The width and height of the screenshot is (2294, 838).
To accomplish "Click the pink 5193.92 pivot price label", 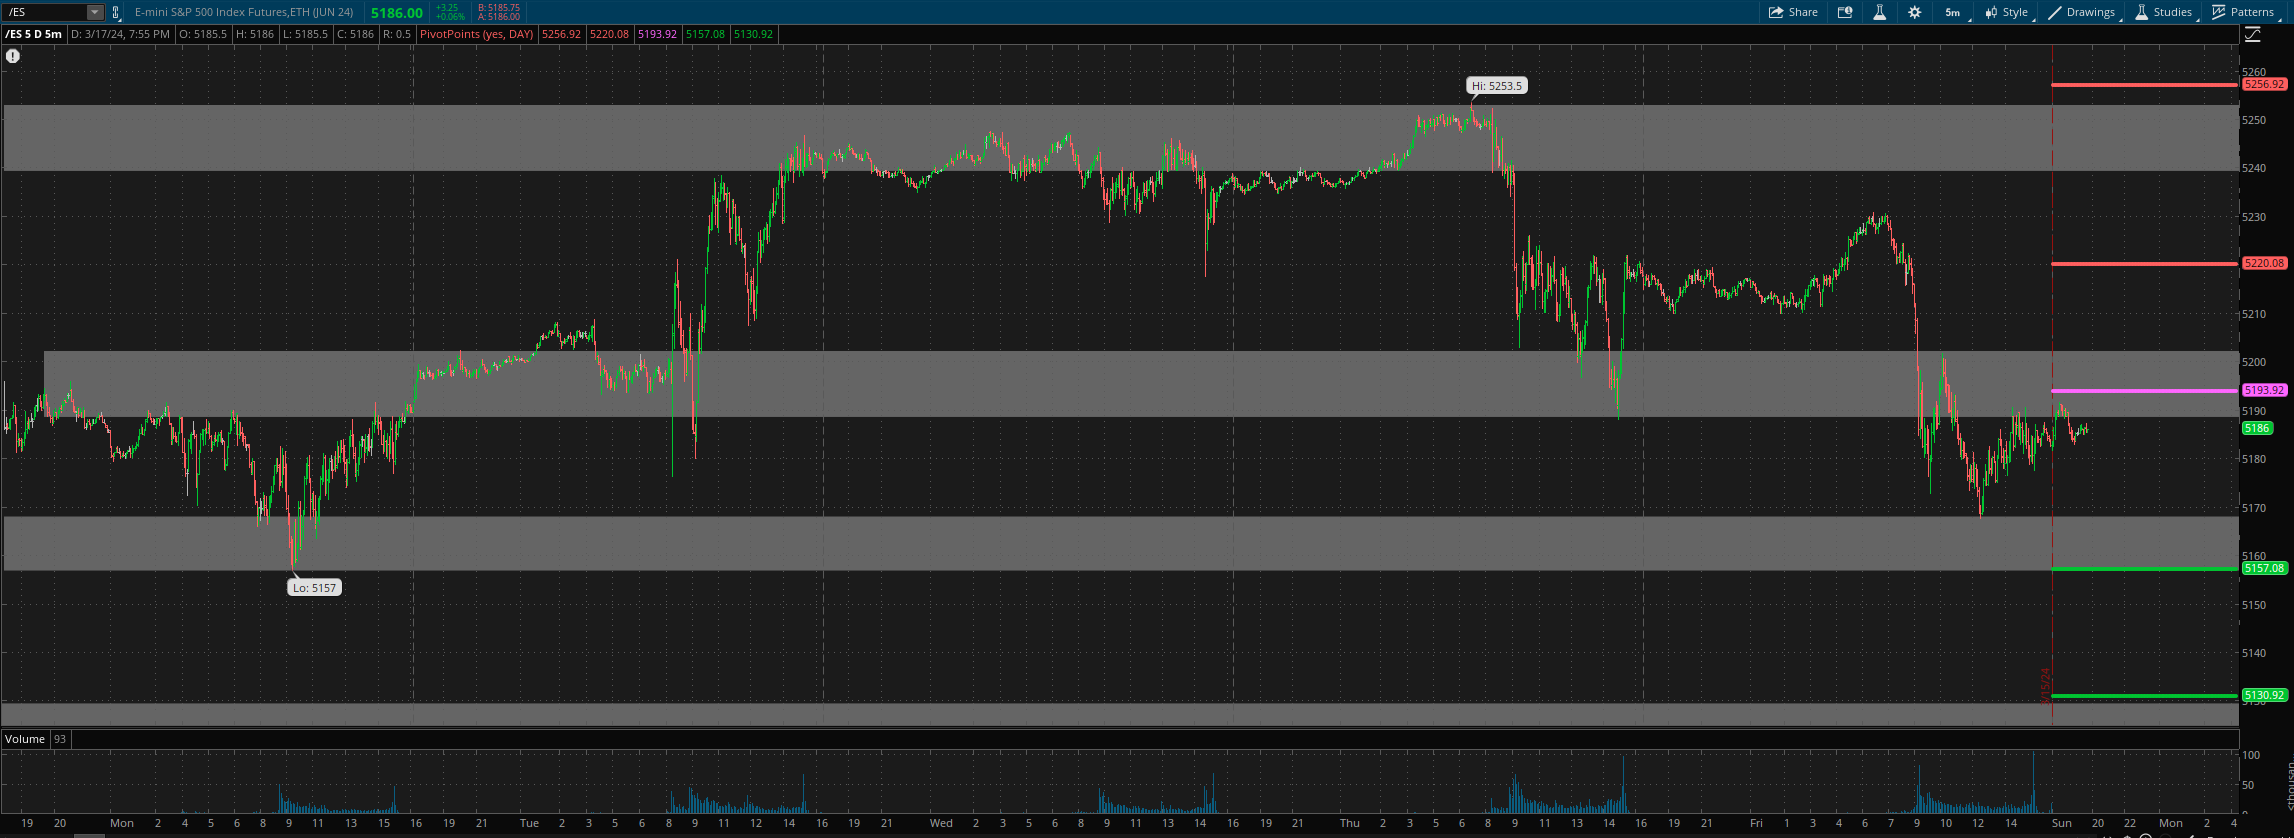I will click(2263, 390).
